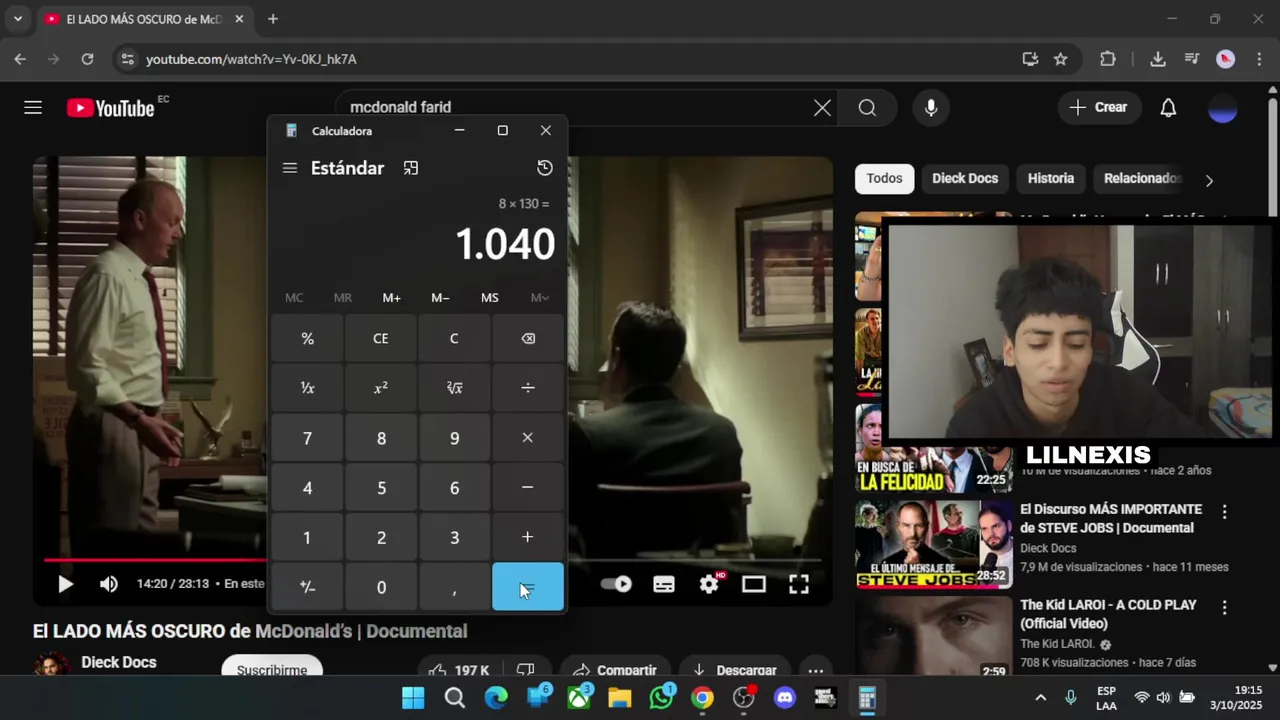Click CE to clear entry
1280x720 pixels.
point(381,339)
